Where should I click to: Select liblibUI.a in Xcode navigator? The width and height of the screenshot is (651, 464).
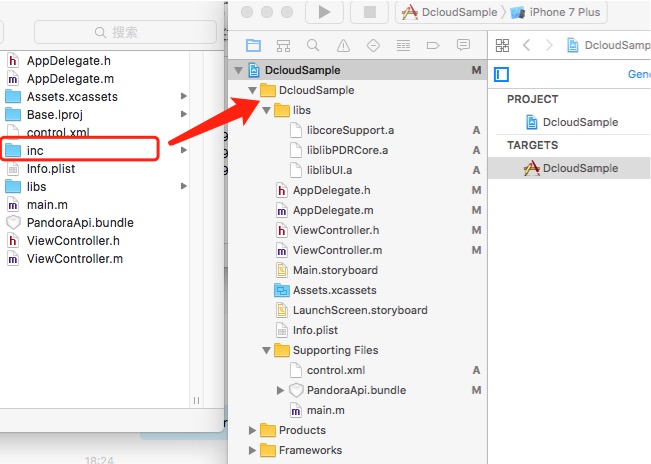(x=330, y=170)
